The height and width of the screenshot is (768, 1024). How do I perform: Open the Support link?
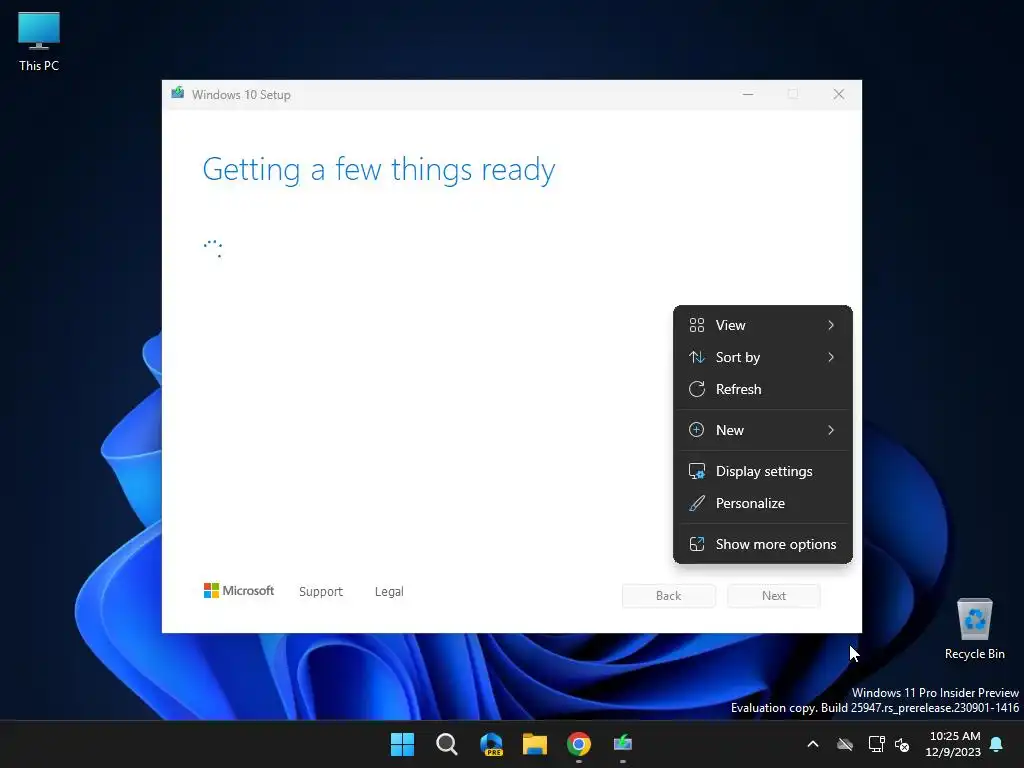321,592
